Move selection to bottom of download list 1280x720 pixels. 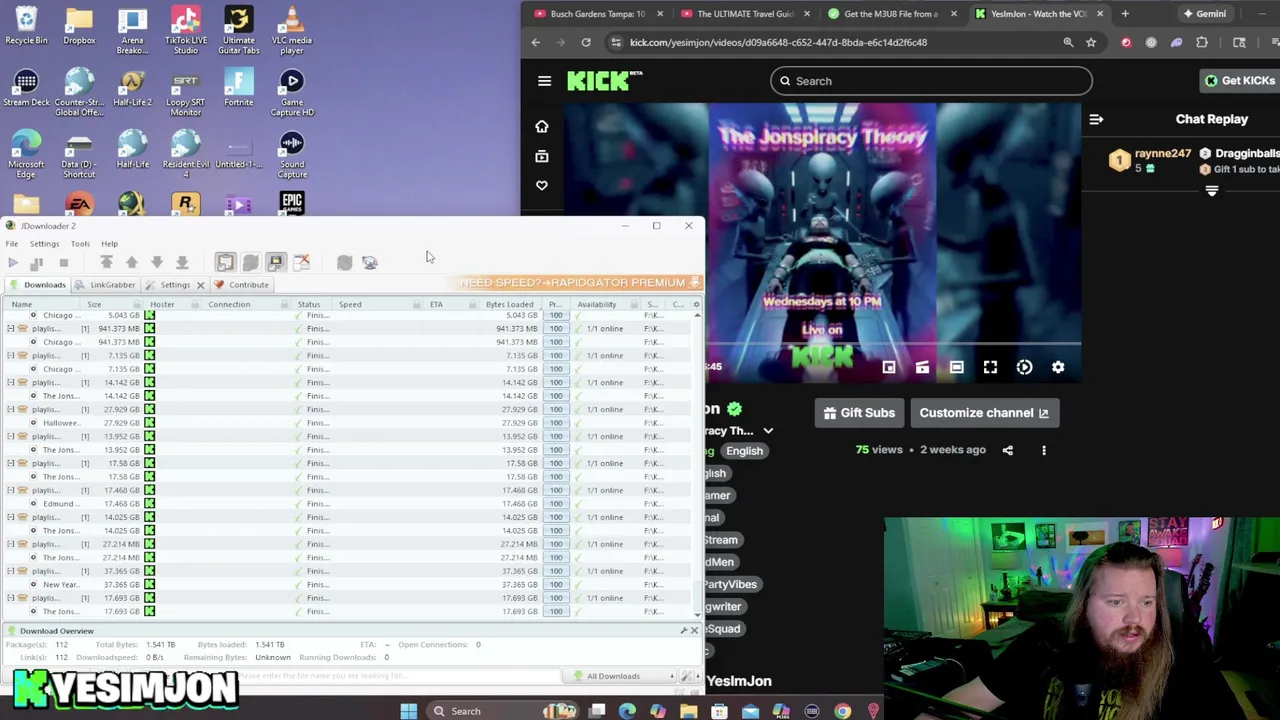pos(182,262)
